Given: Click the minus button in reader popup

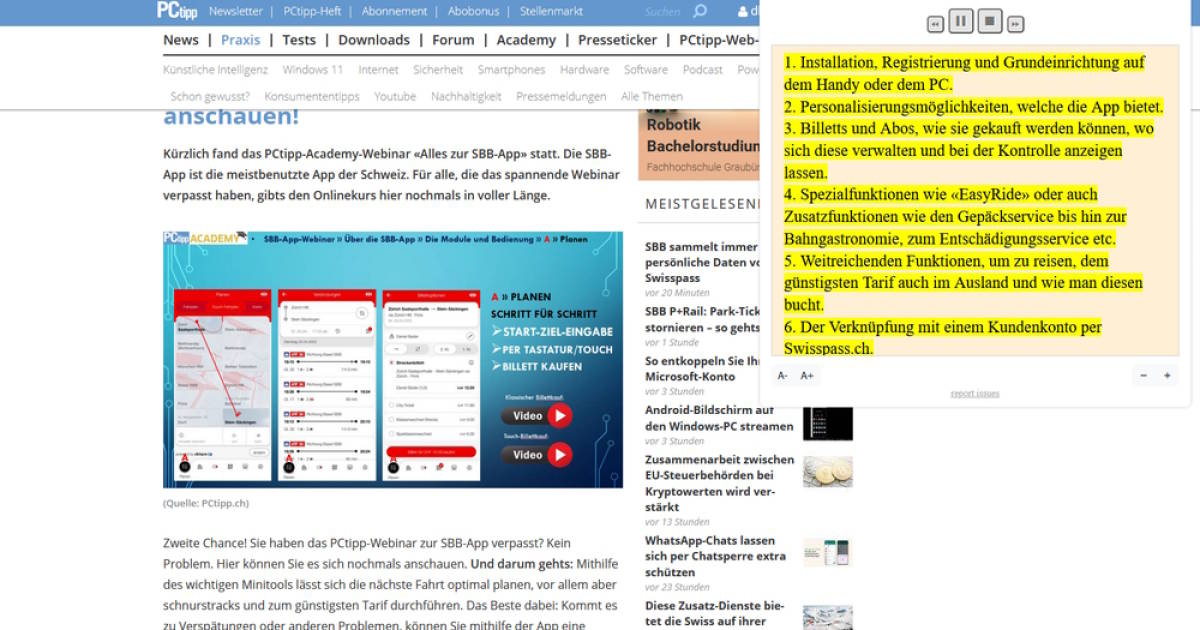Looking at the screenshot, I should click(x=1144, y=376).
